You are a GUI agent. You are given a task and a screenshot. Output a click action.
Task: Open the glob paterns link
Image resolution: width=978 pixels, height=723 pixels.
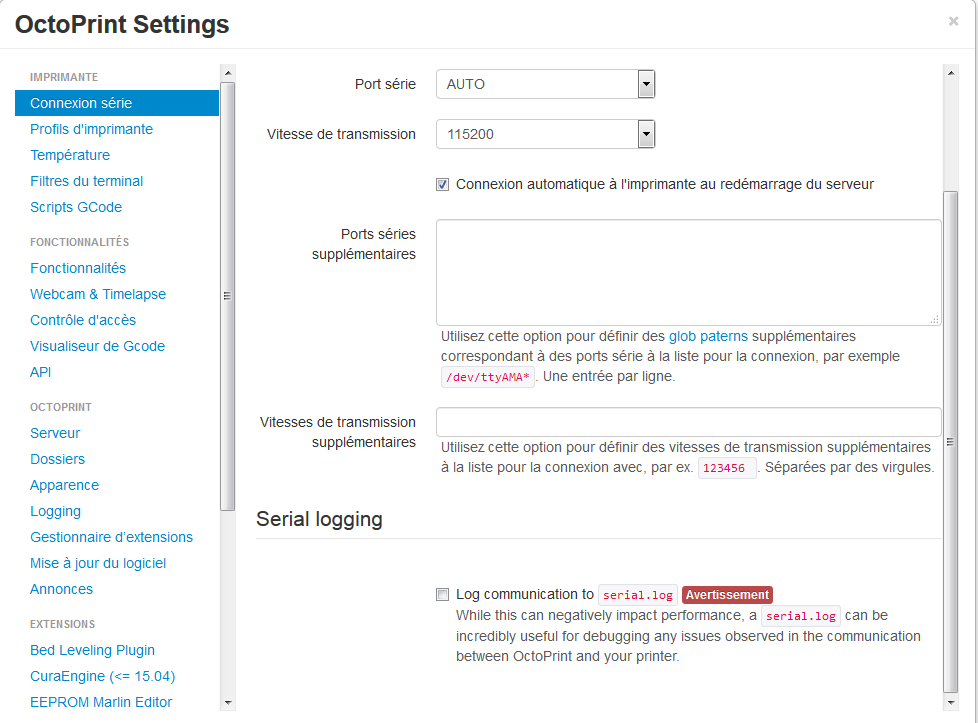coord(709,336)
